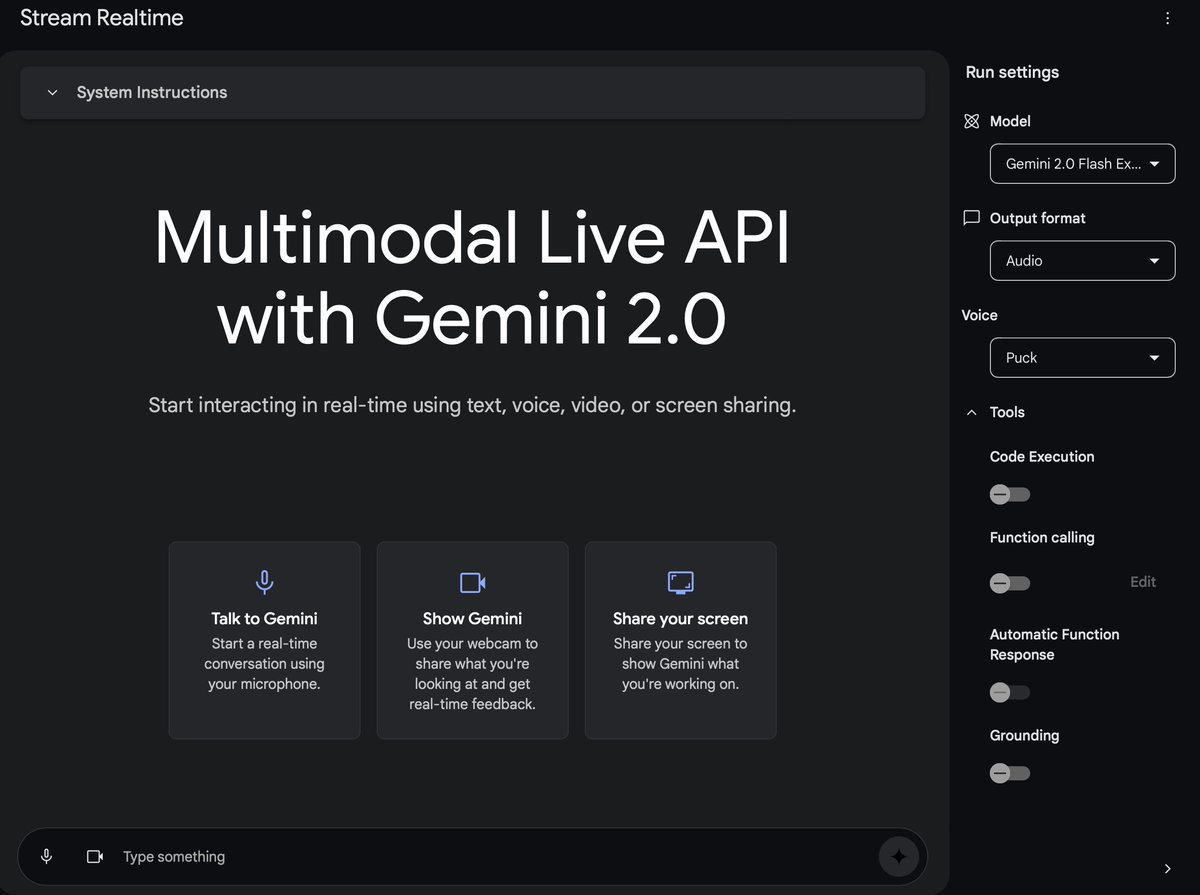Click the Stream Realtime title
The height and width of the screenshot is (895, 1200).
[102, 18]
